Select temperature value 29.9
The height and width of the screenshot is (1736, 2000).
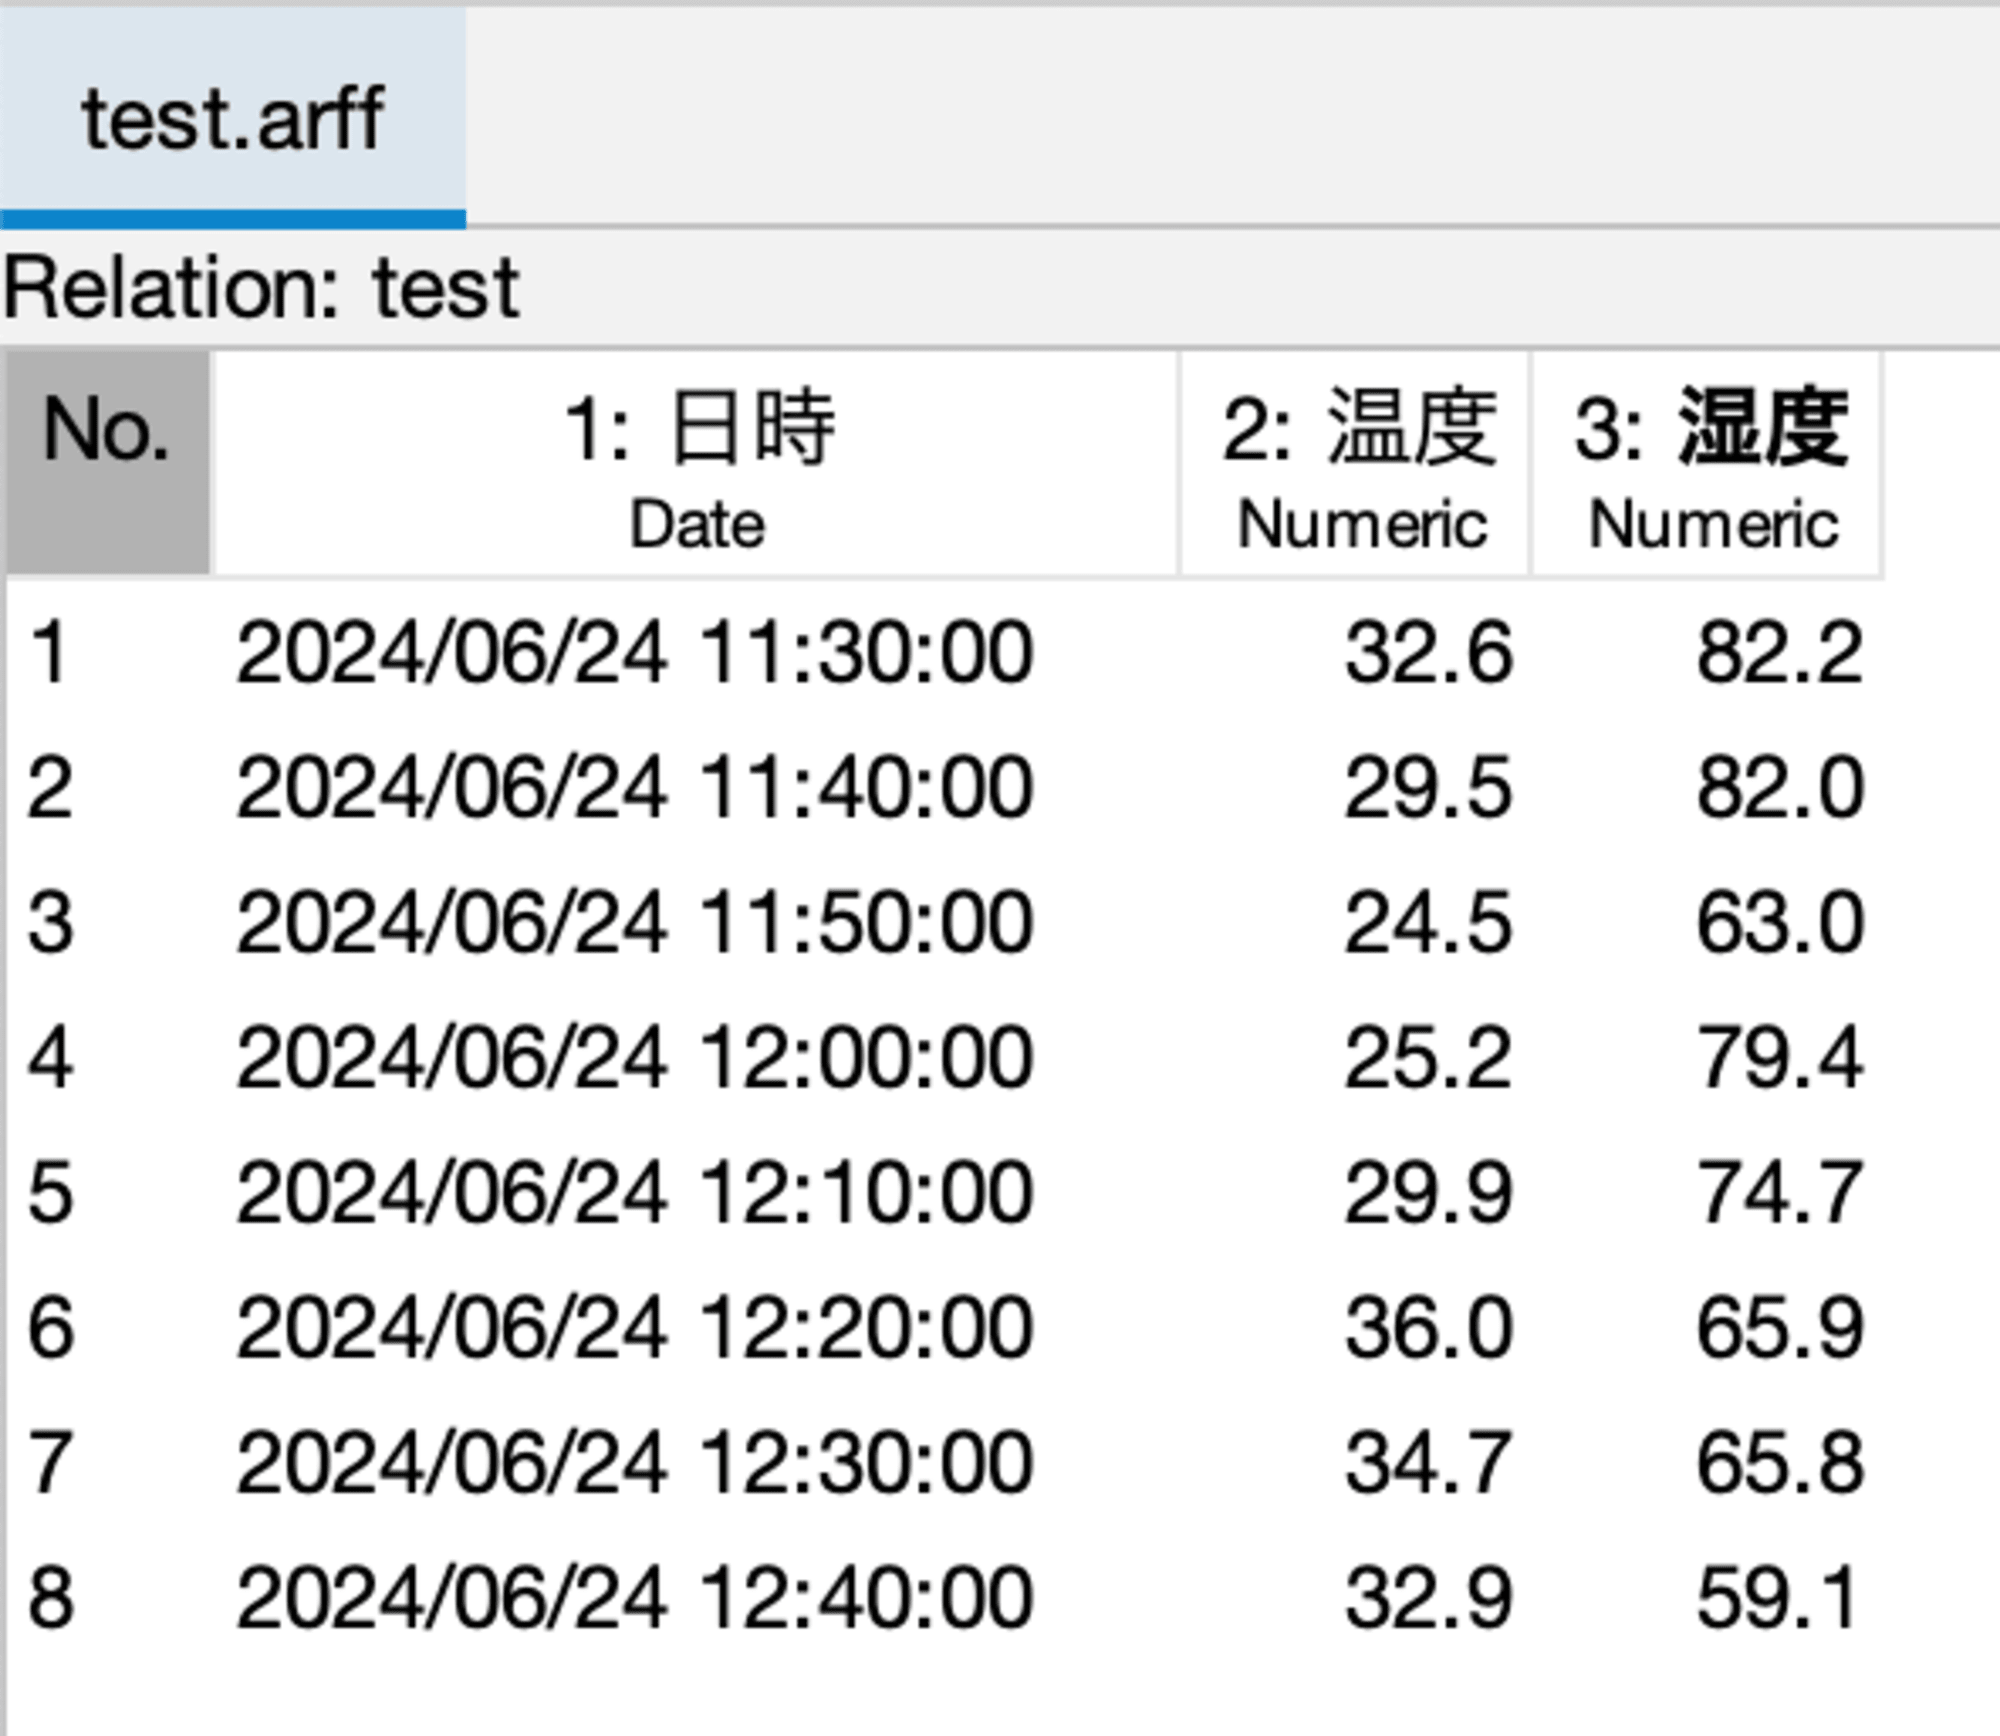pyautogui.click(x=1355, y=1192)
